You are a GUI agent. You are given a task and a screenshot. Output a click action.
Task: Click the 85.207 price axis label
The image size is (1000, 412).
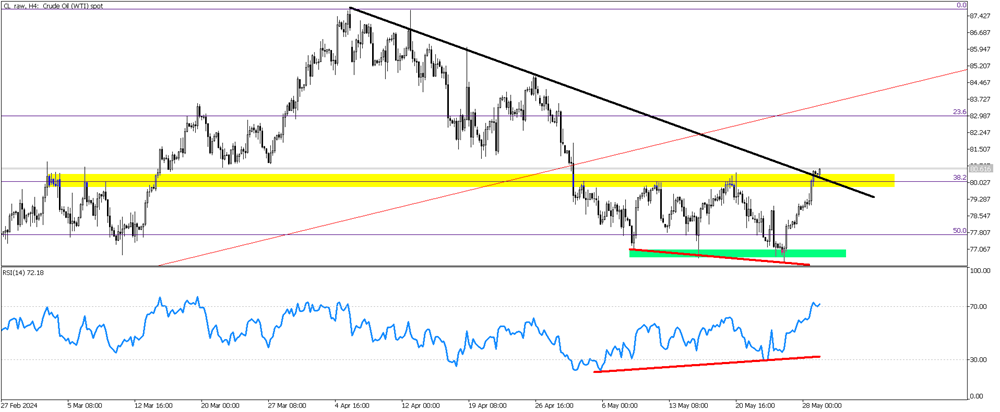tap(980, 66)
